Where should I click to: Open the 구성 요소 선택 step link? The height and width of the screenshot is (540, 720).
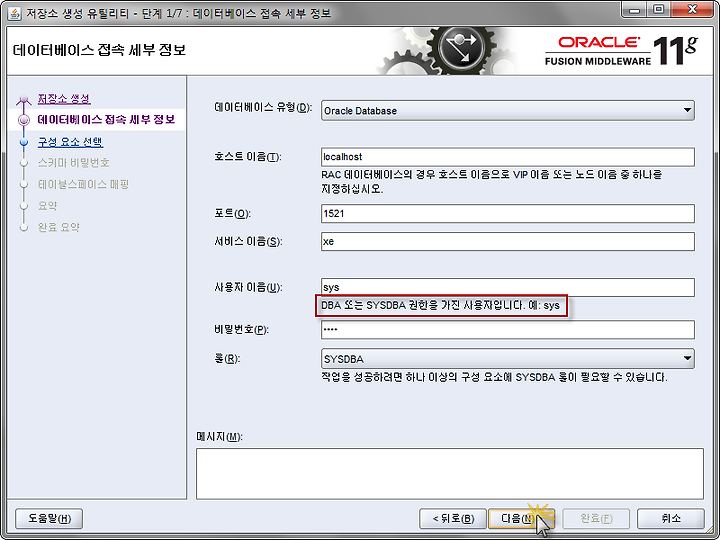pos(70,142)
